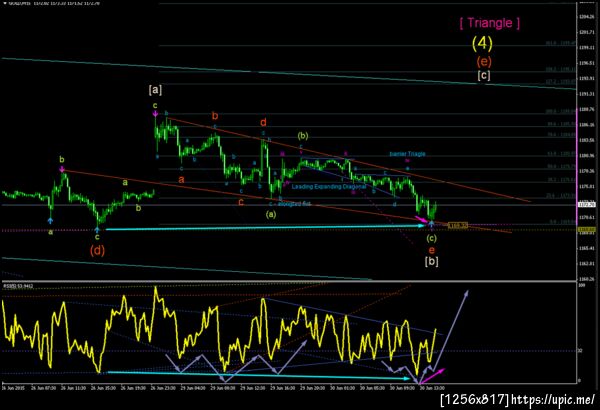The image size is (600, 410).
Task: Select the magenta [ Triangle ] label
Action: click(x=489, y=23)
